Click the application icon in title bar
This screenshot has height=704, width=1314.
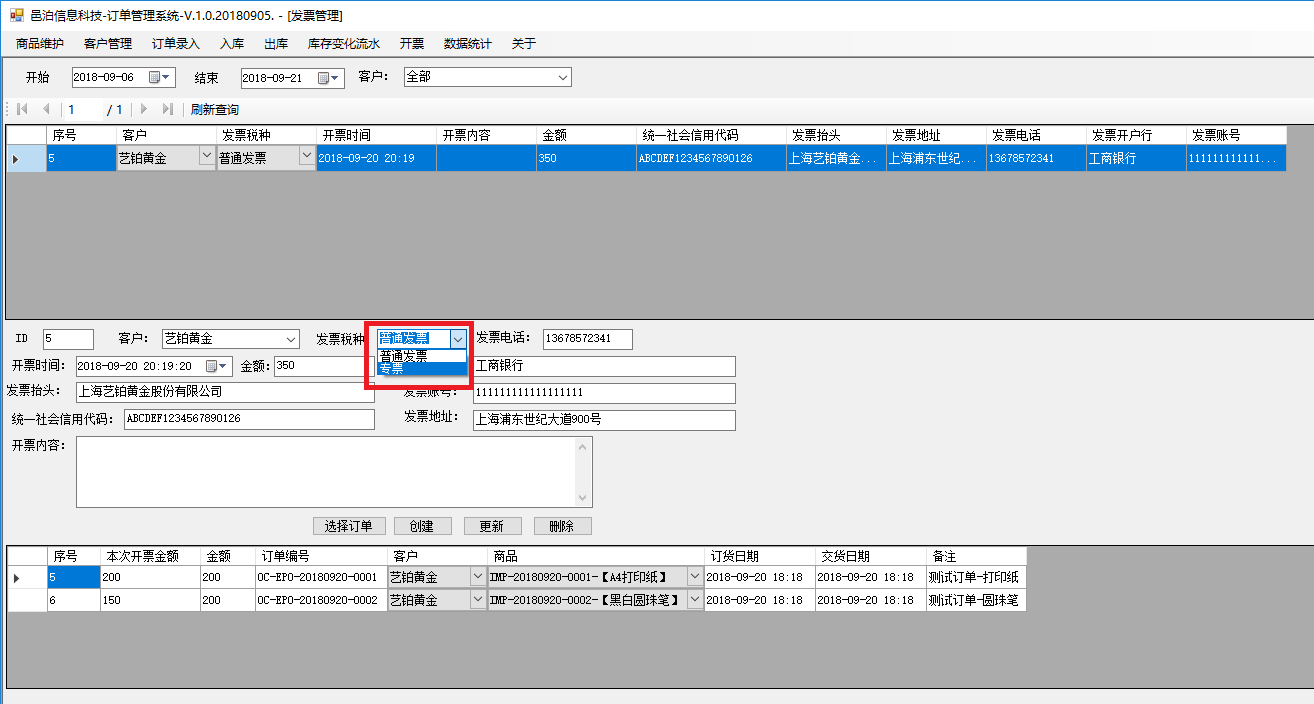pos(16,15)
